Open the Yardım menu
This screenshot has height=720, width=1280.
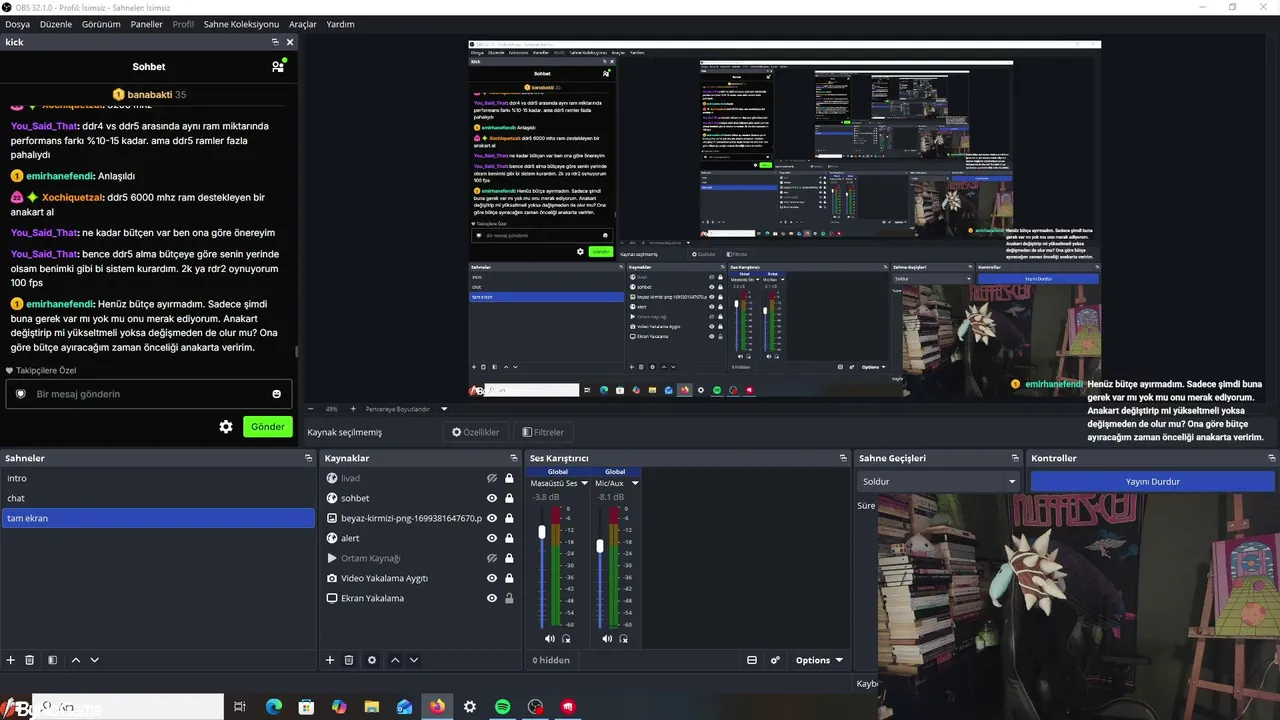click(340, 24)
